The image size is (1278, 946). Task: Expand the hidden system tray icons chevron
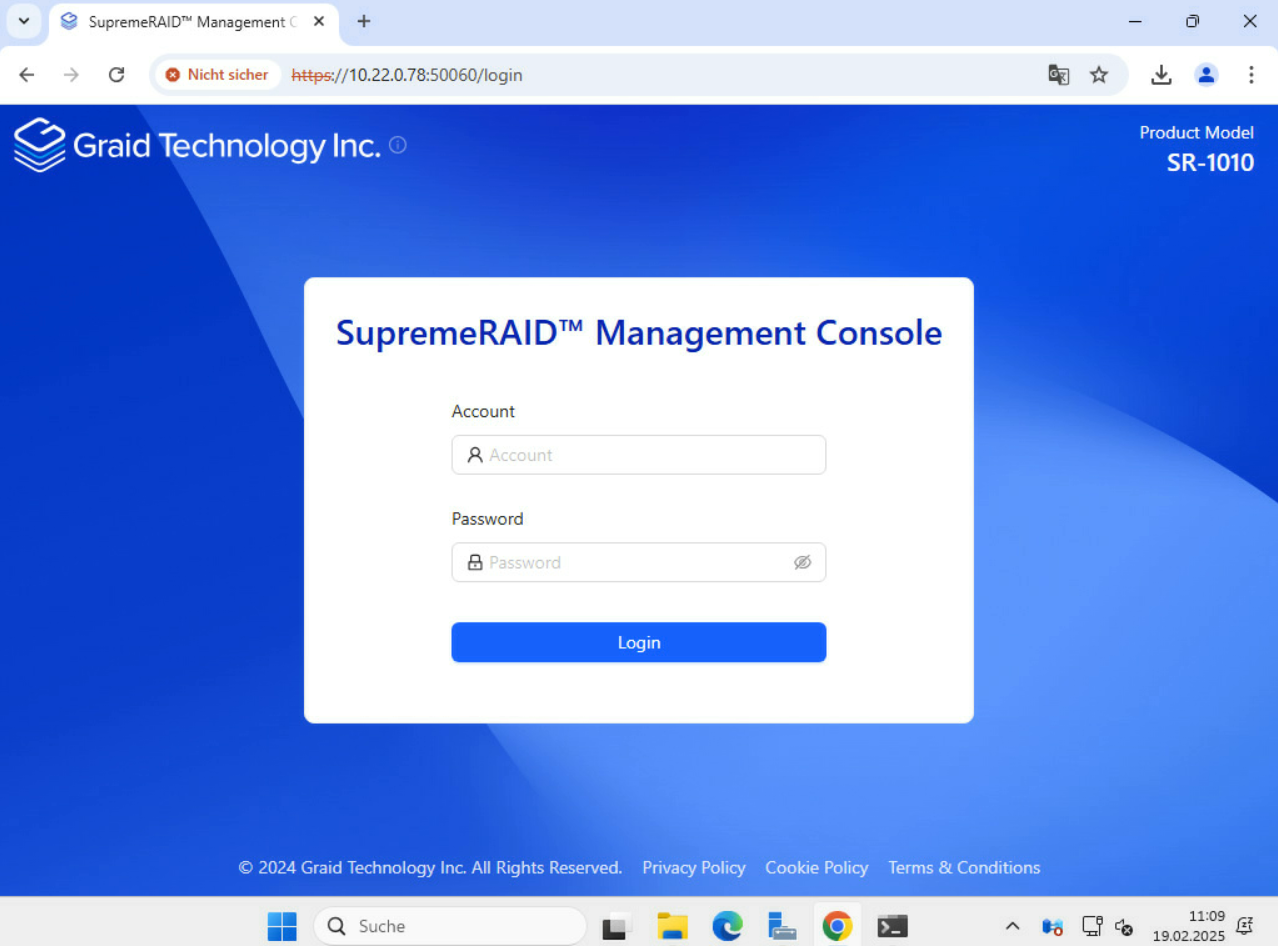click(x=1013, y=926)
